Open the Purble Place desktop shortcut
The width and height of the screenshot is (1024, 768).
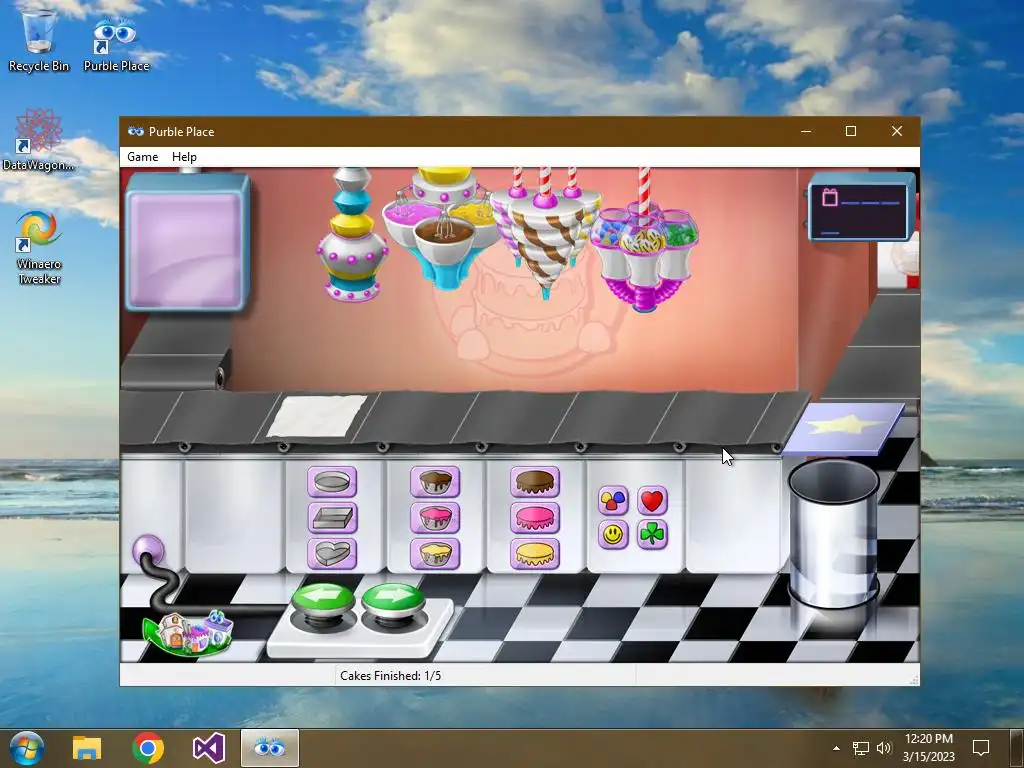pyautogui.click(x=116, y=43)
